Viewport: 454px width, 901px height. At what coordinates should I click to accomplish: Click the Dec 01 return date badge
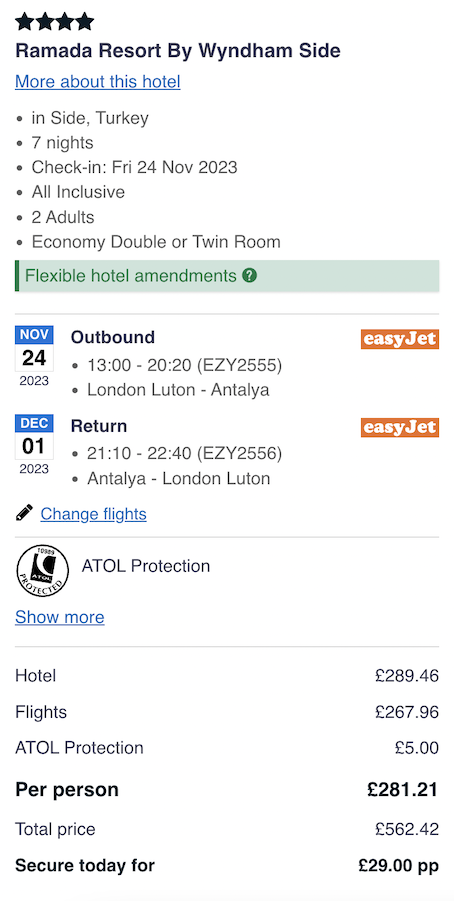(x=34, y=445)
